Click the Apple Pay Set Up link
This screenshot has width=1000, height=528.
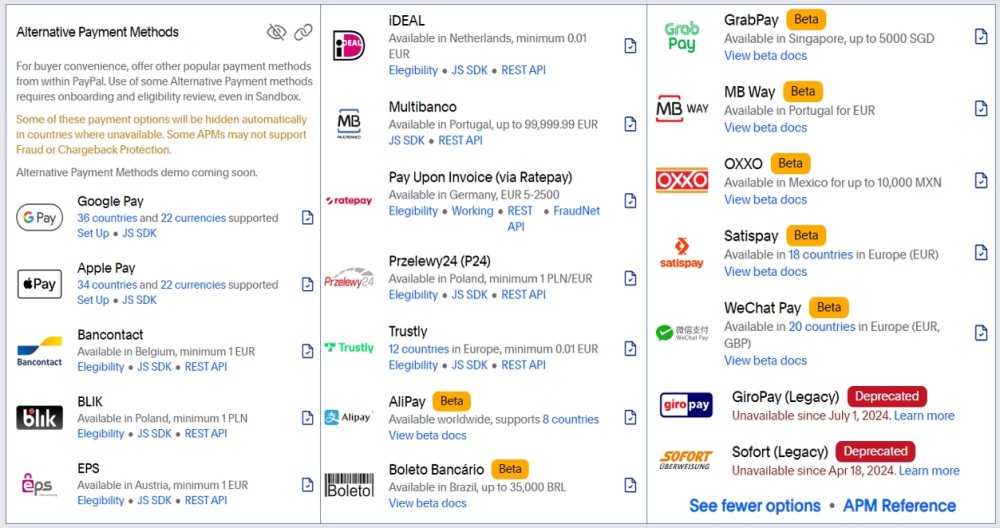coord(93,300)
